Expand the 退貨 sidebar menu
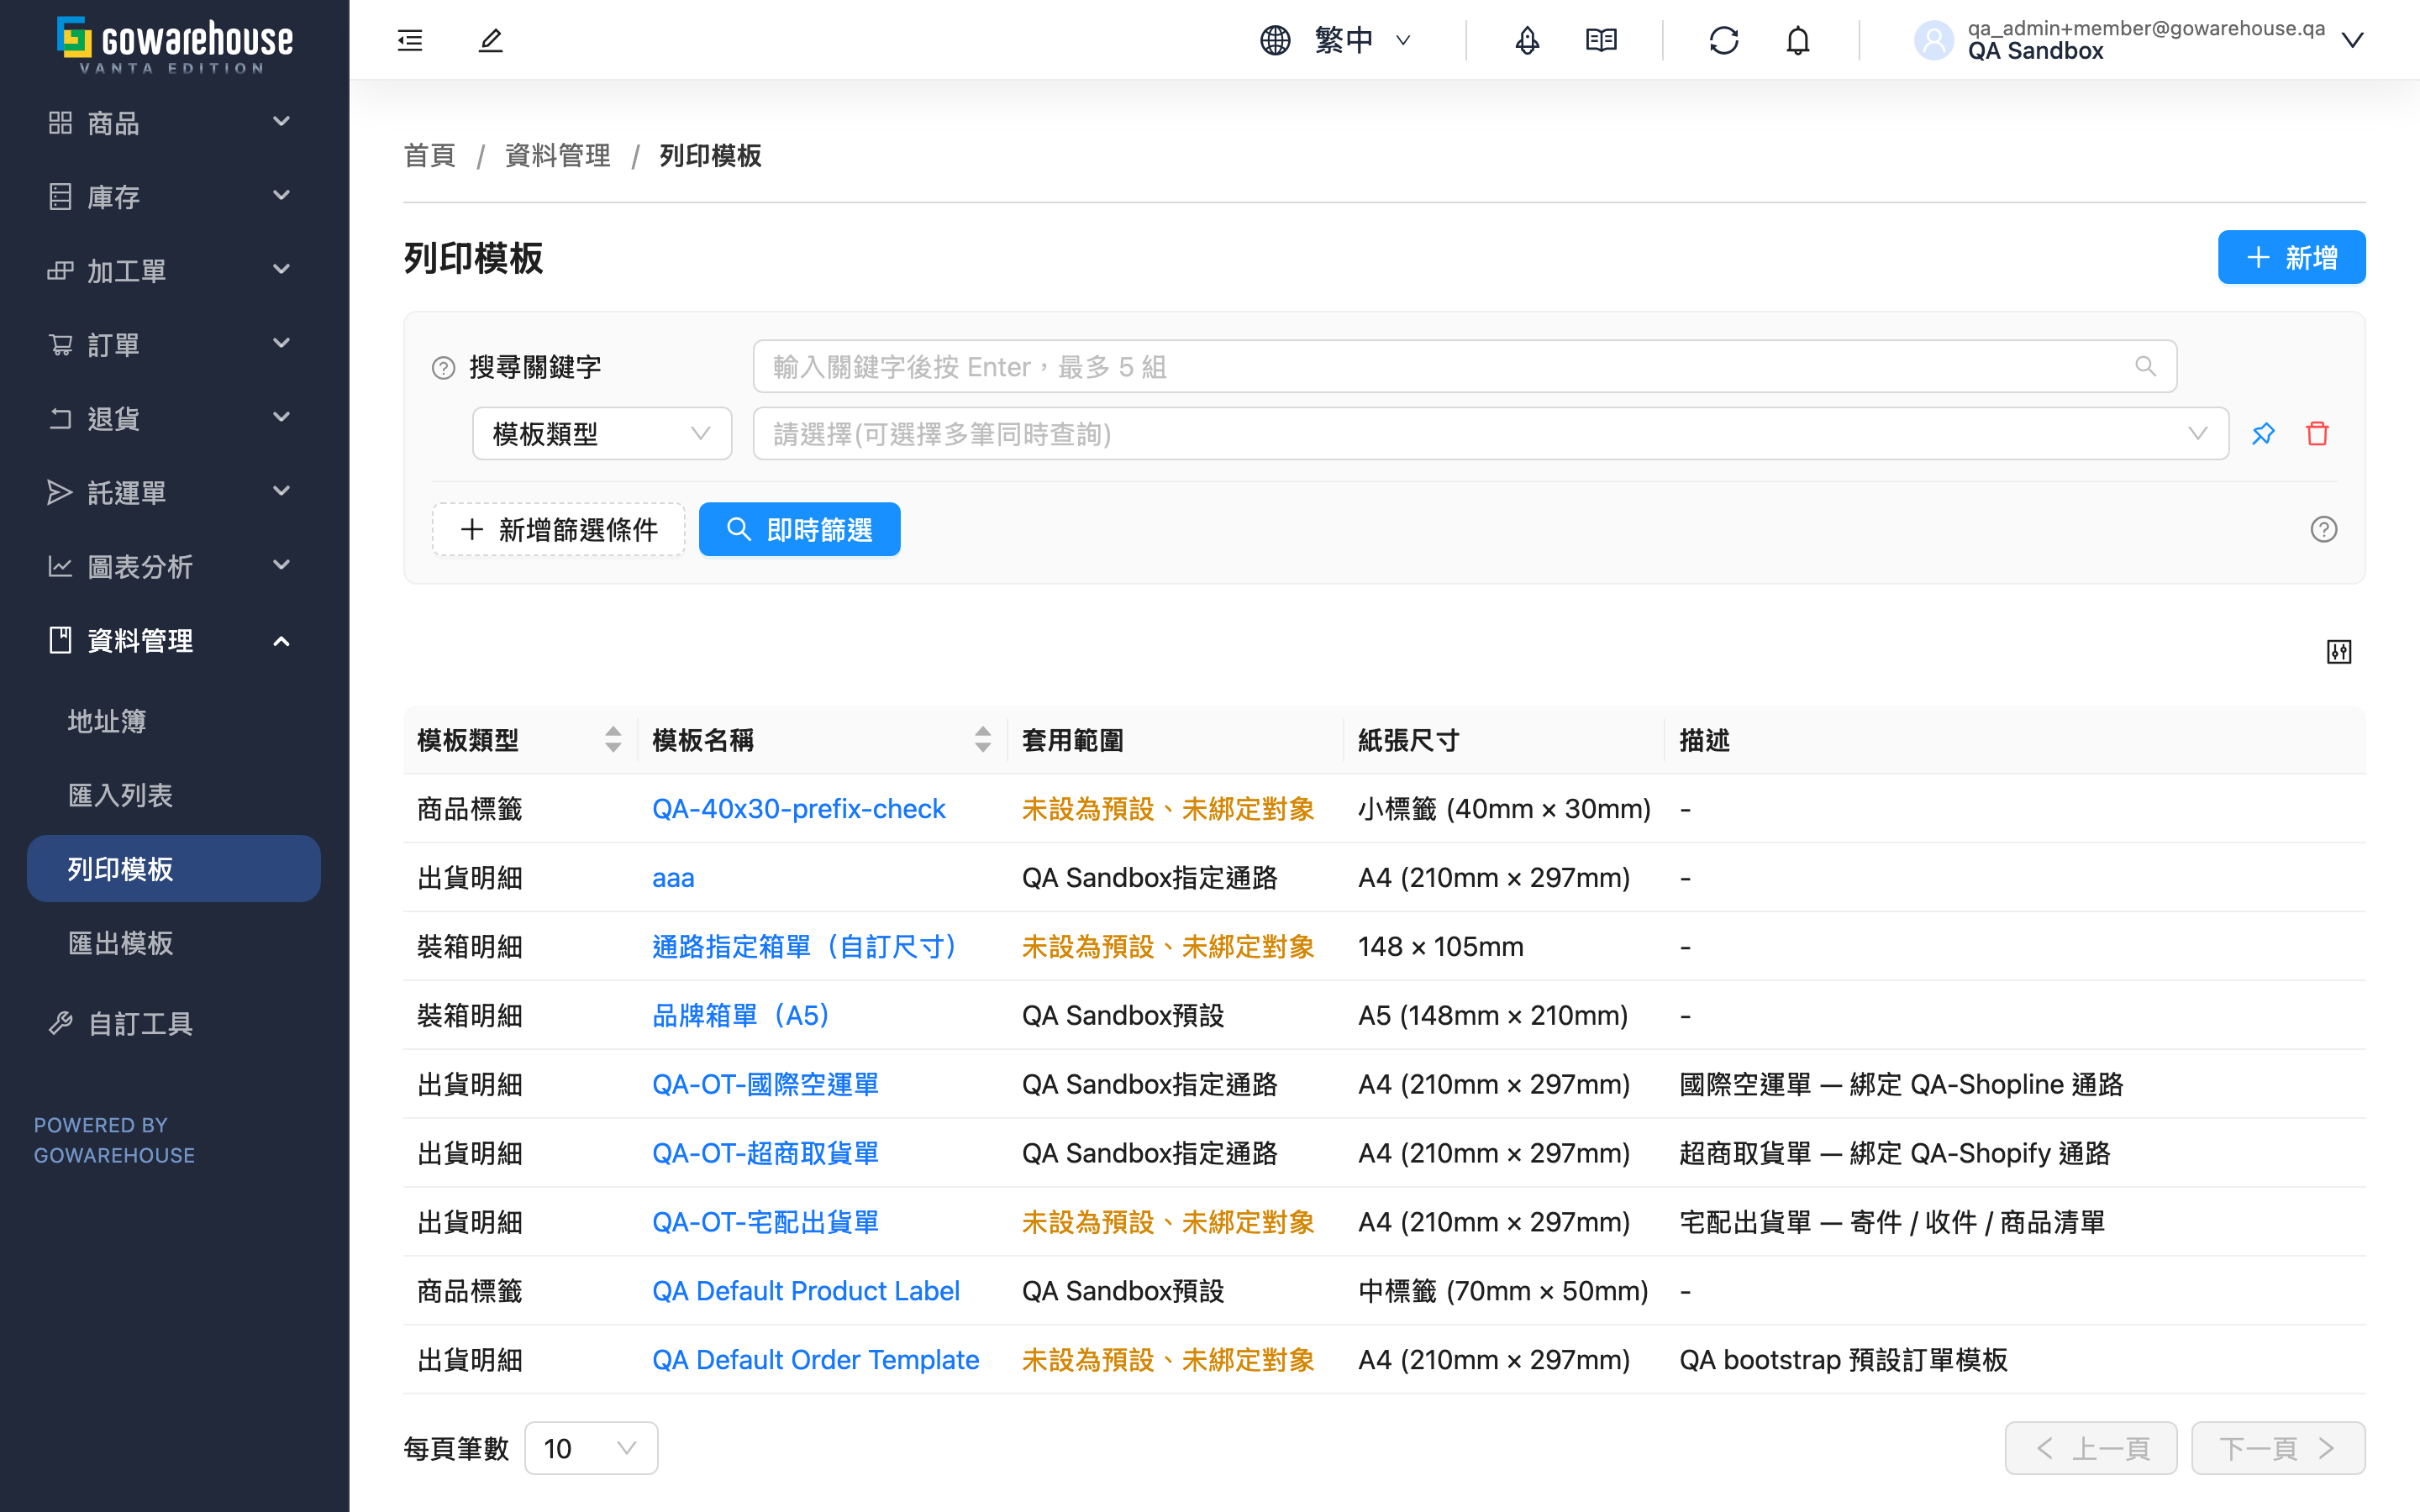The image size is (2420, 1512). point(174,418)
